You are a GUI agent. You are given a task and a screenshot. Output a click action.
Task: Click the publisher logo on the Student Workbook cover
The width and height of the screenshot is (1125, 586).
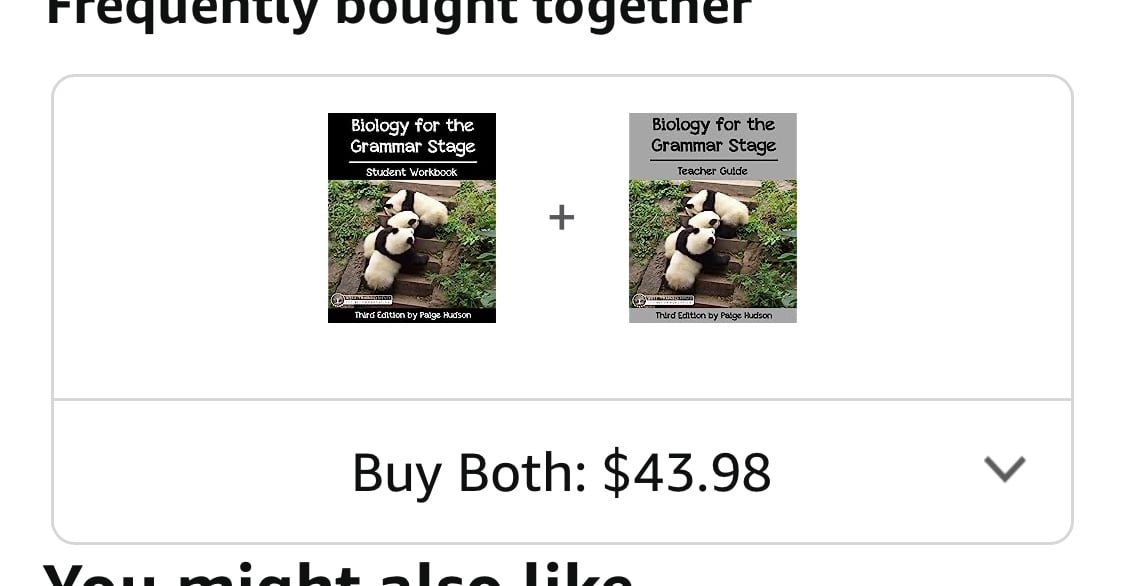point(361,300)
